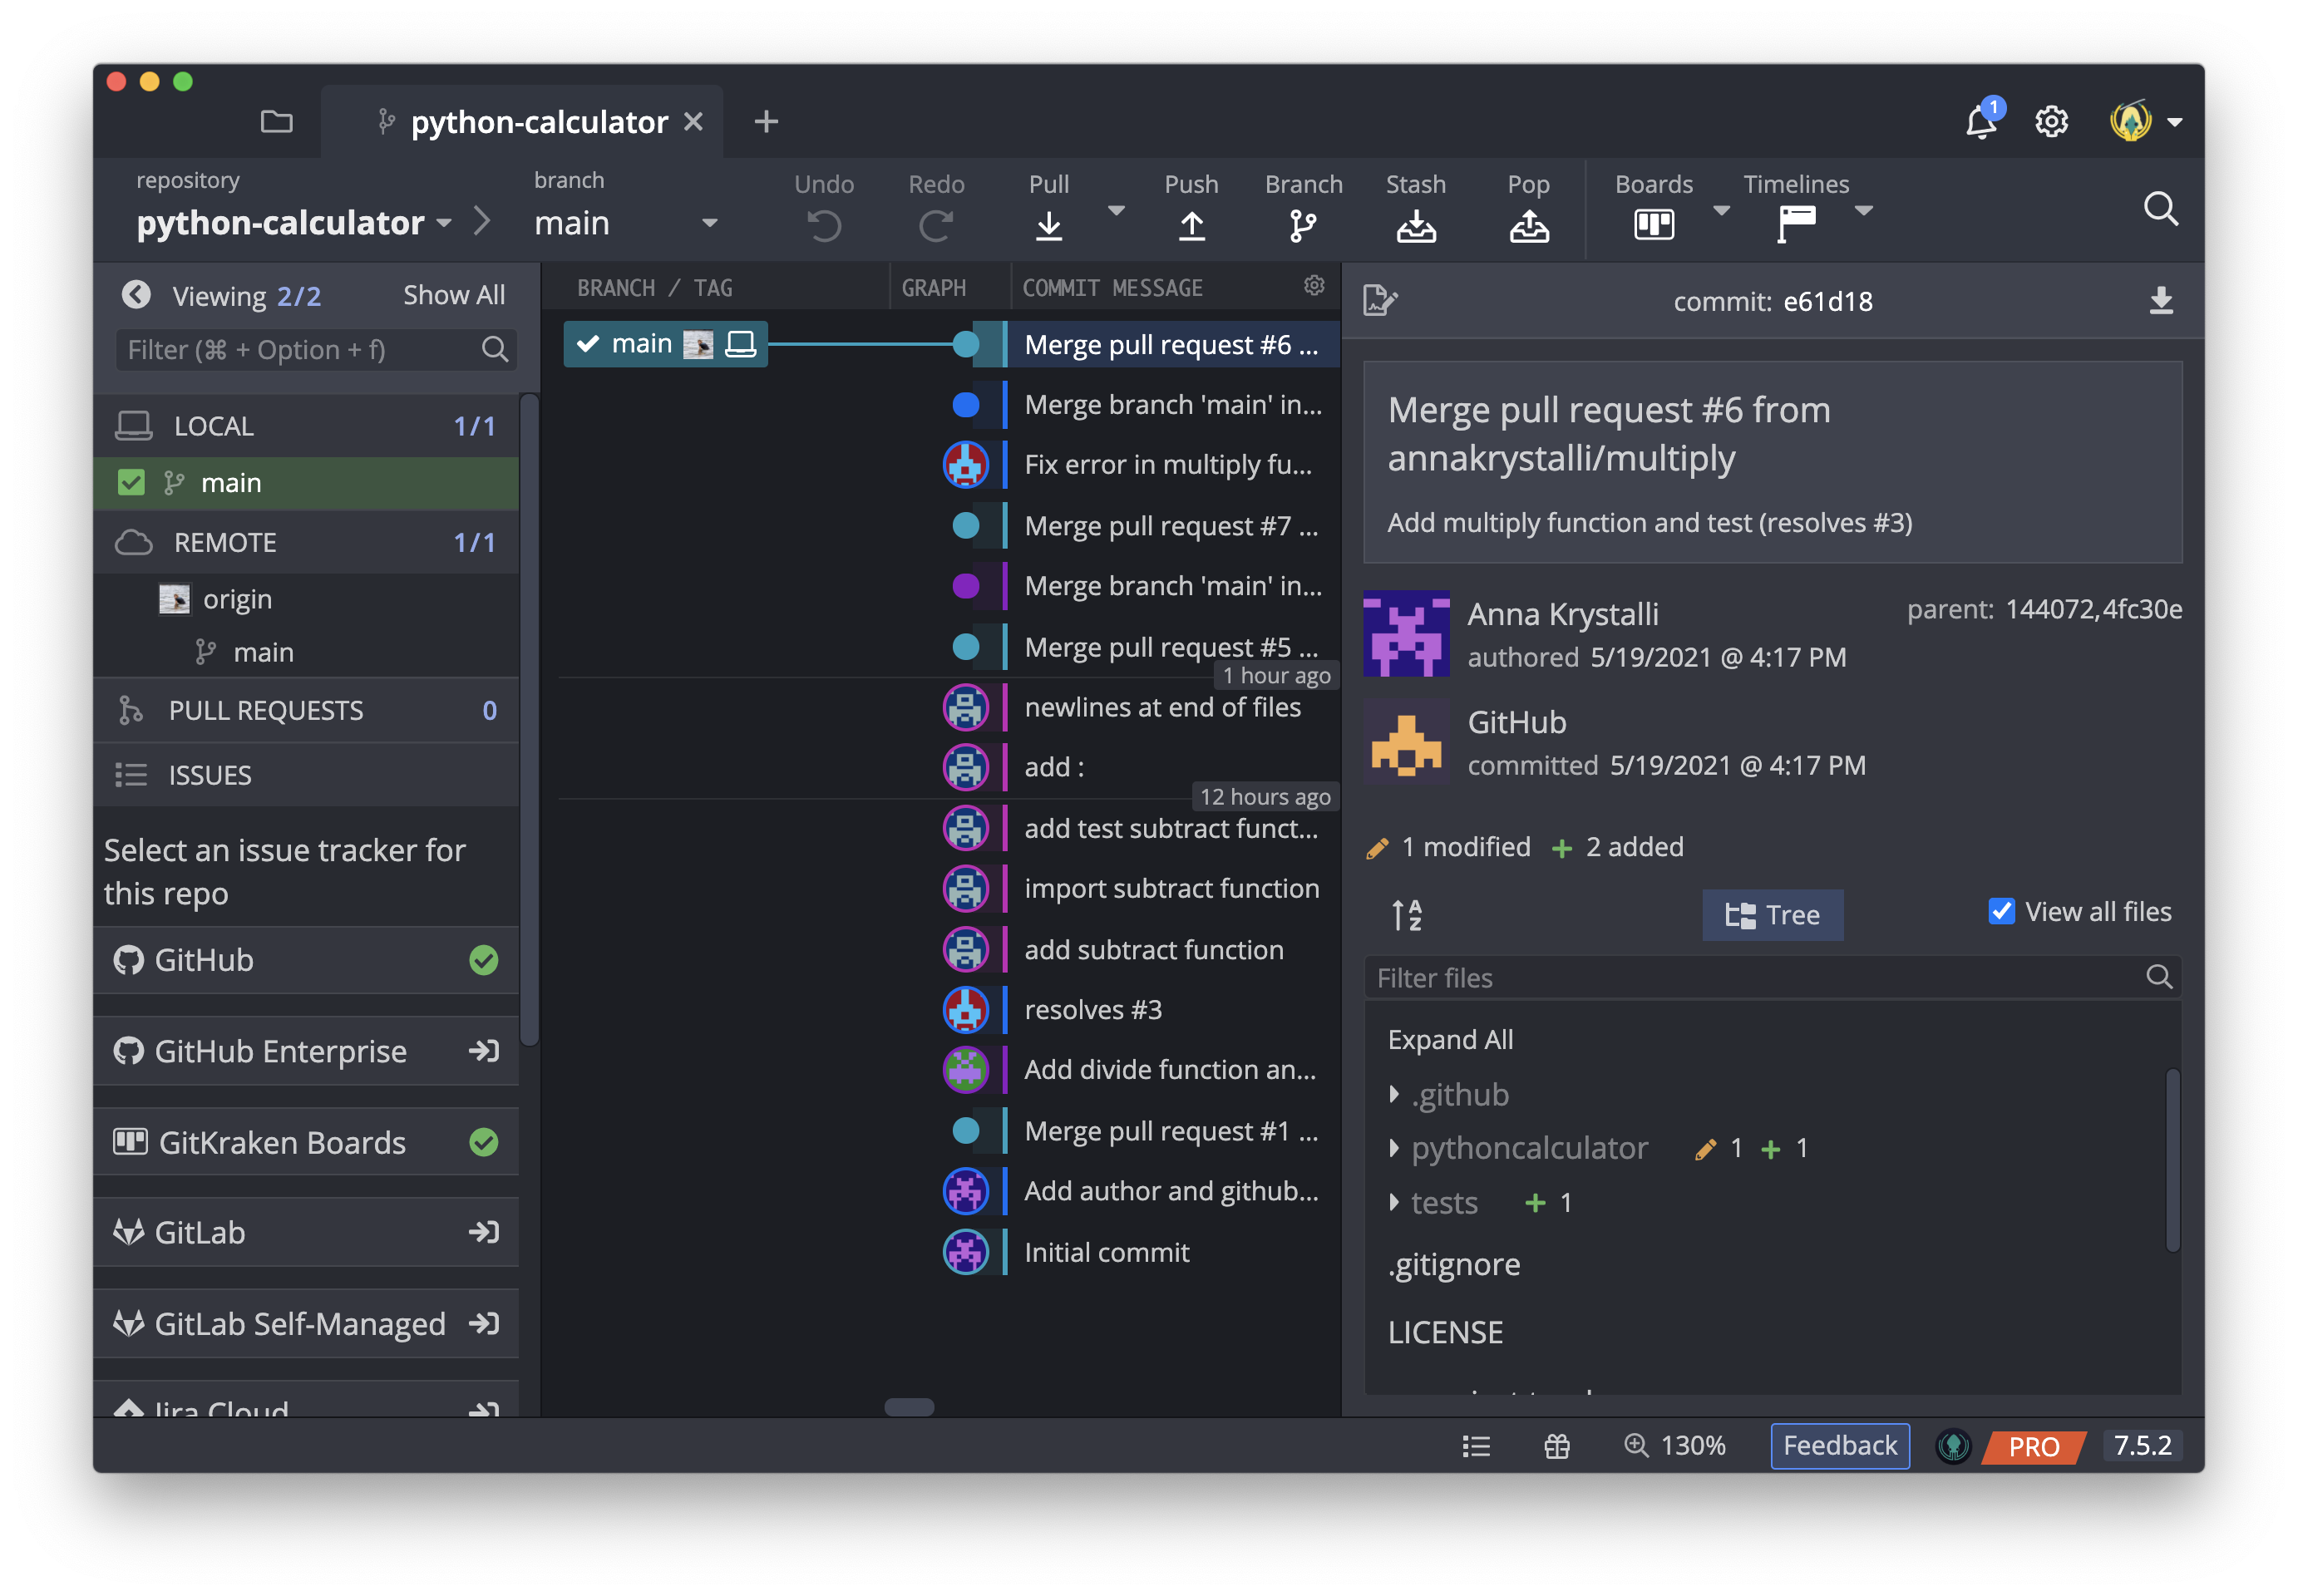2298x1596 pixels.
Task: Open the PULL REQUESTS section
Action: pos(306,710)
